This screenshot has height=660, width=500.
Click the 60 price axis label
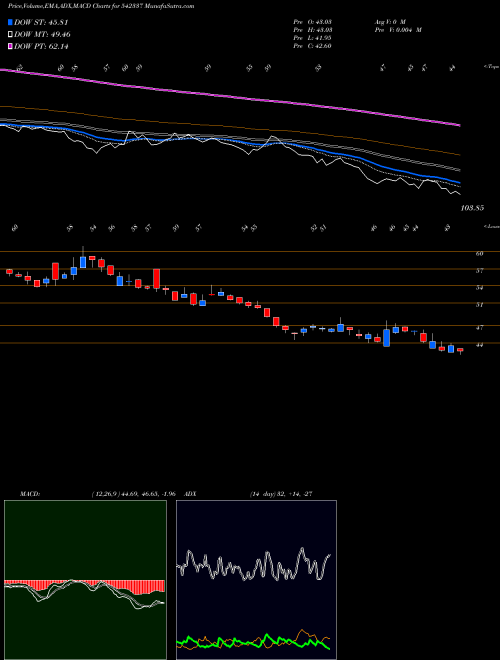point(479,253)
